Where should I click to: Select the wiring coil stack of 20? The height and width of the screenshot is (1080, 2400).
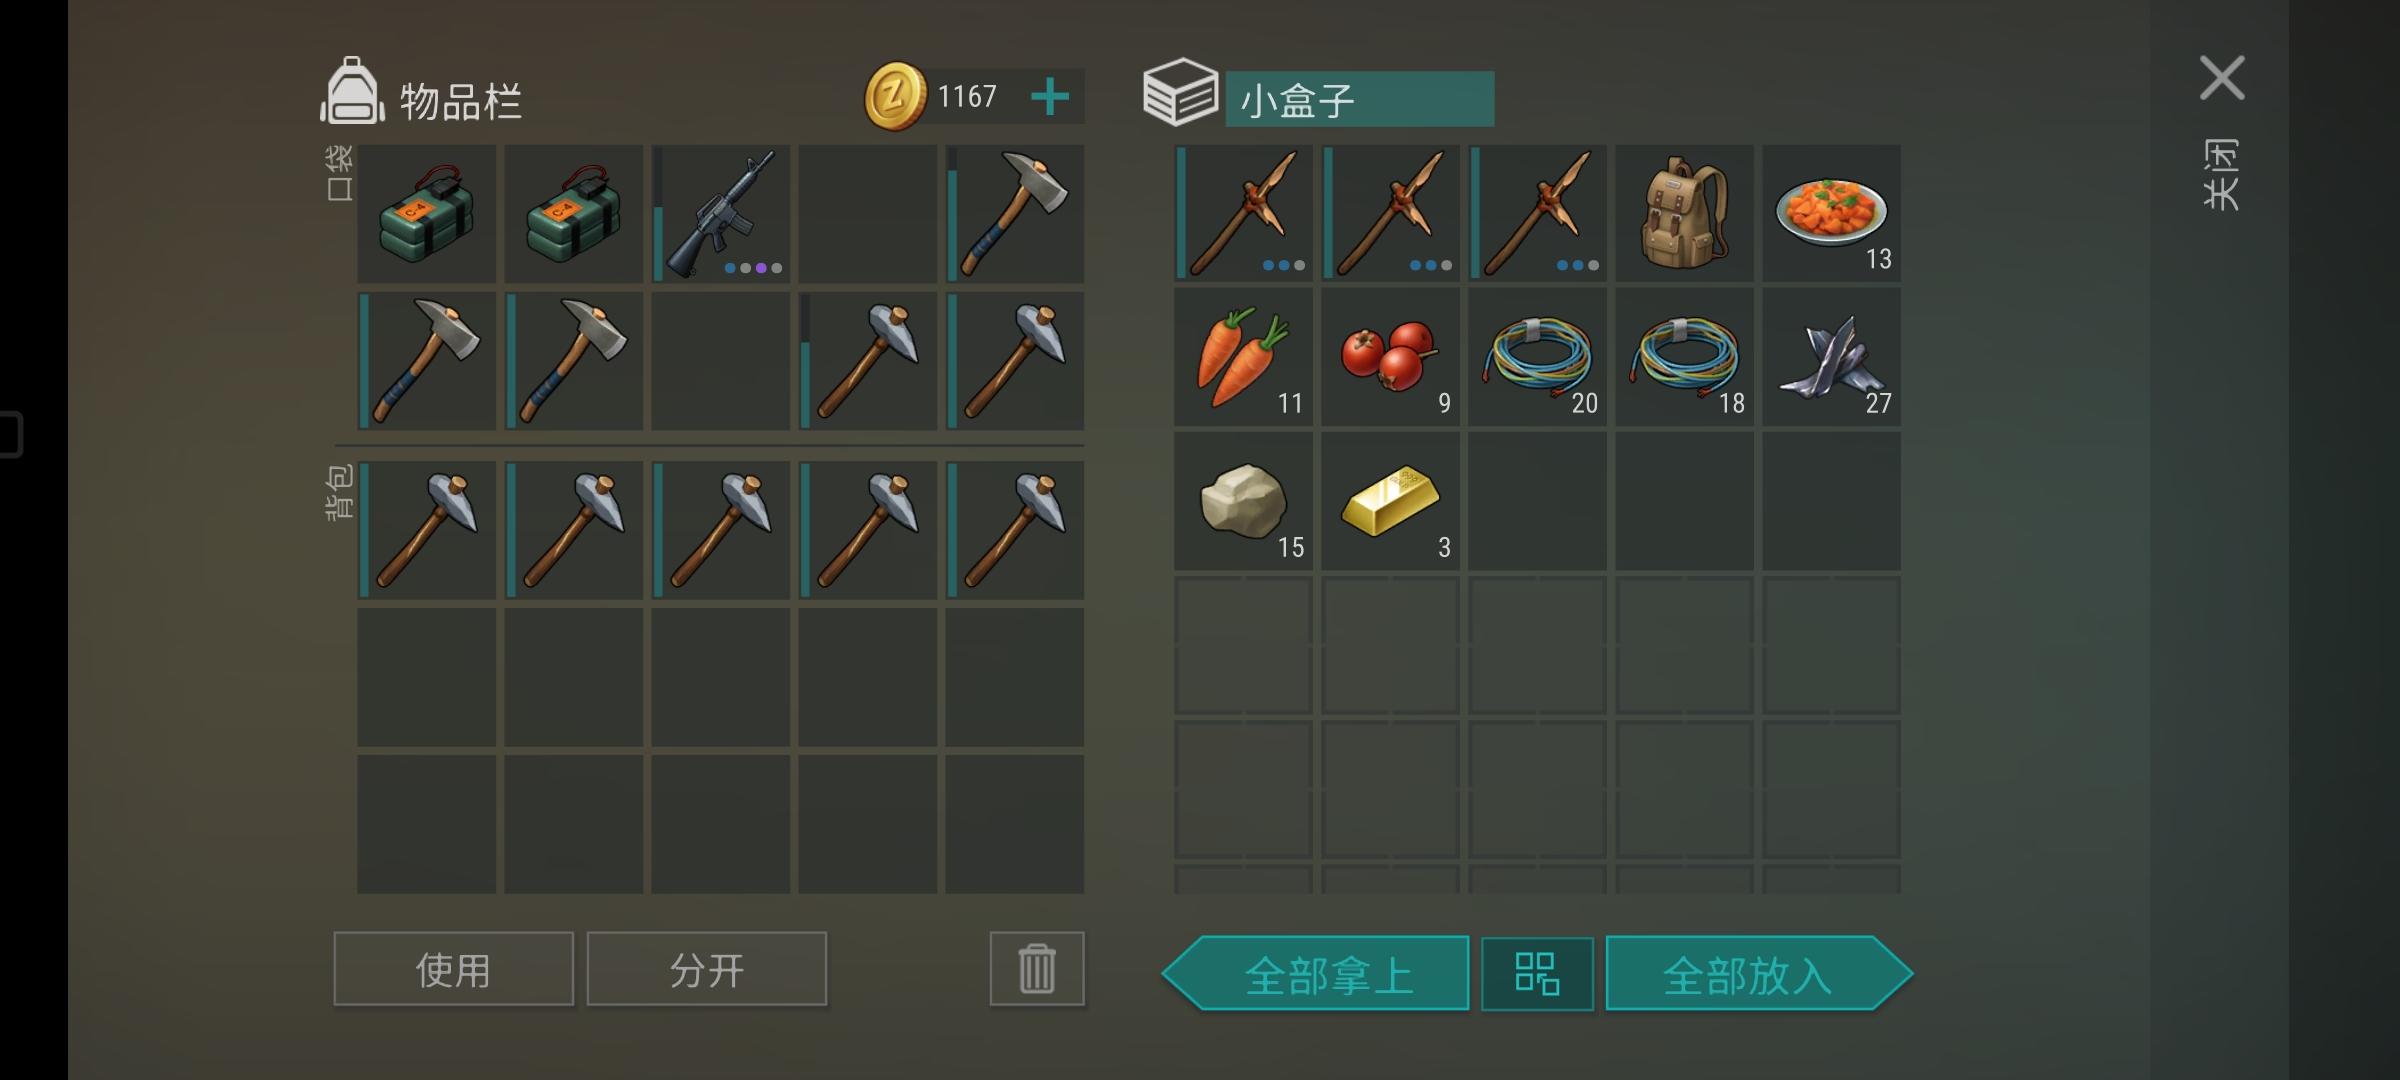coord(1538,358)
